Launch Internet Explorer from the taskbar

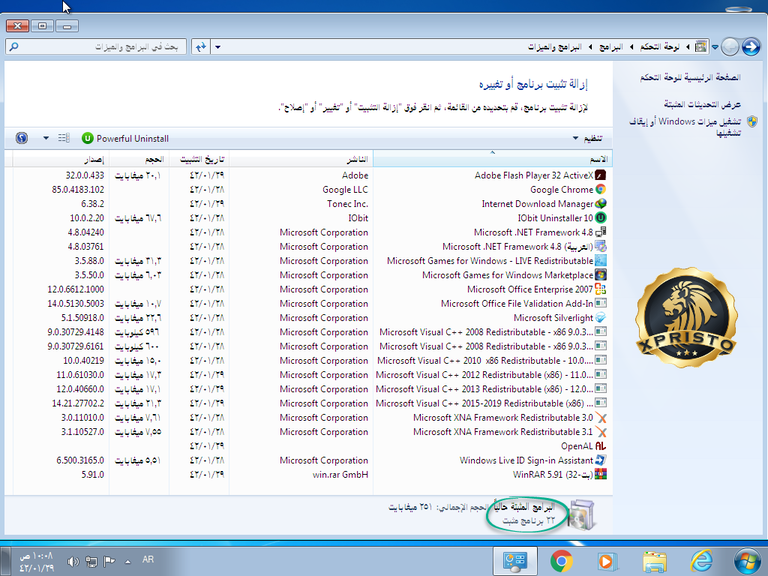[701, 561]
